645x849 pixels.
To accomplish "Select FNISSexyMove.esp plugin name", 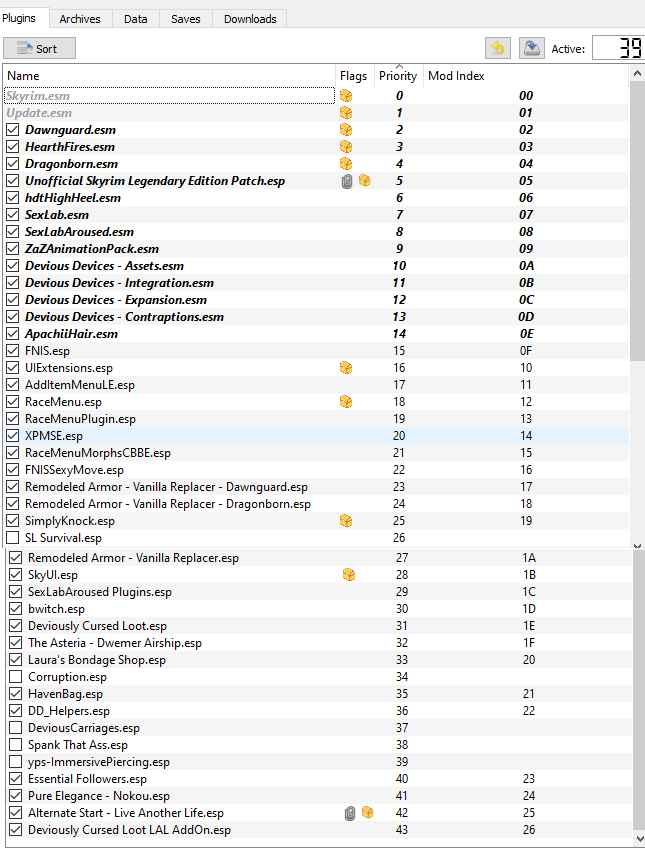I will pos(74,470).
